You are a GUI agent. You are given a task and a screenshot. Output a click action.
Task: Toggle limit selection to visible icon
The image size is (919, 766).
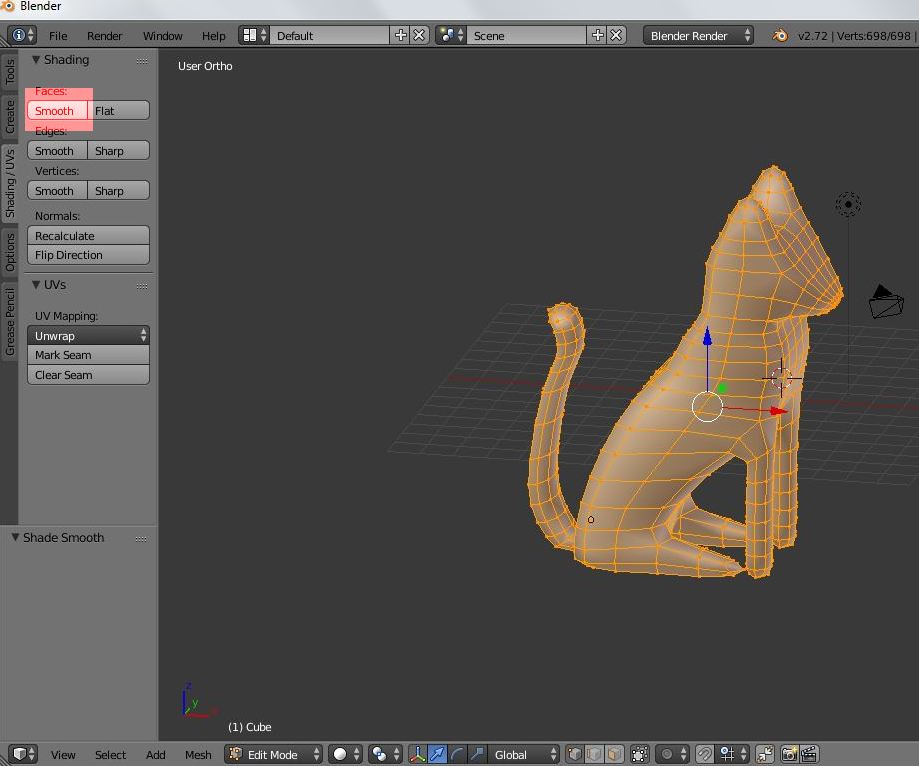click(640, 754)
